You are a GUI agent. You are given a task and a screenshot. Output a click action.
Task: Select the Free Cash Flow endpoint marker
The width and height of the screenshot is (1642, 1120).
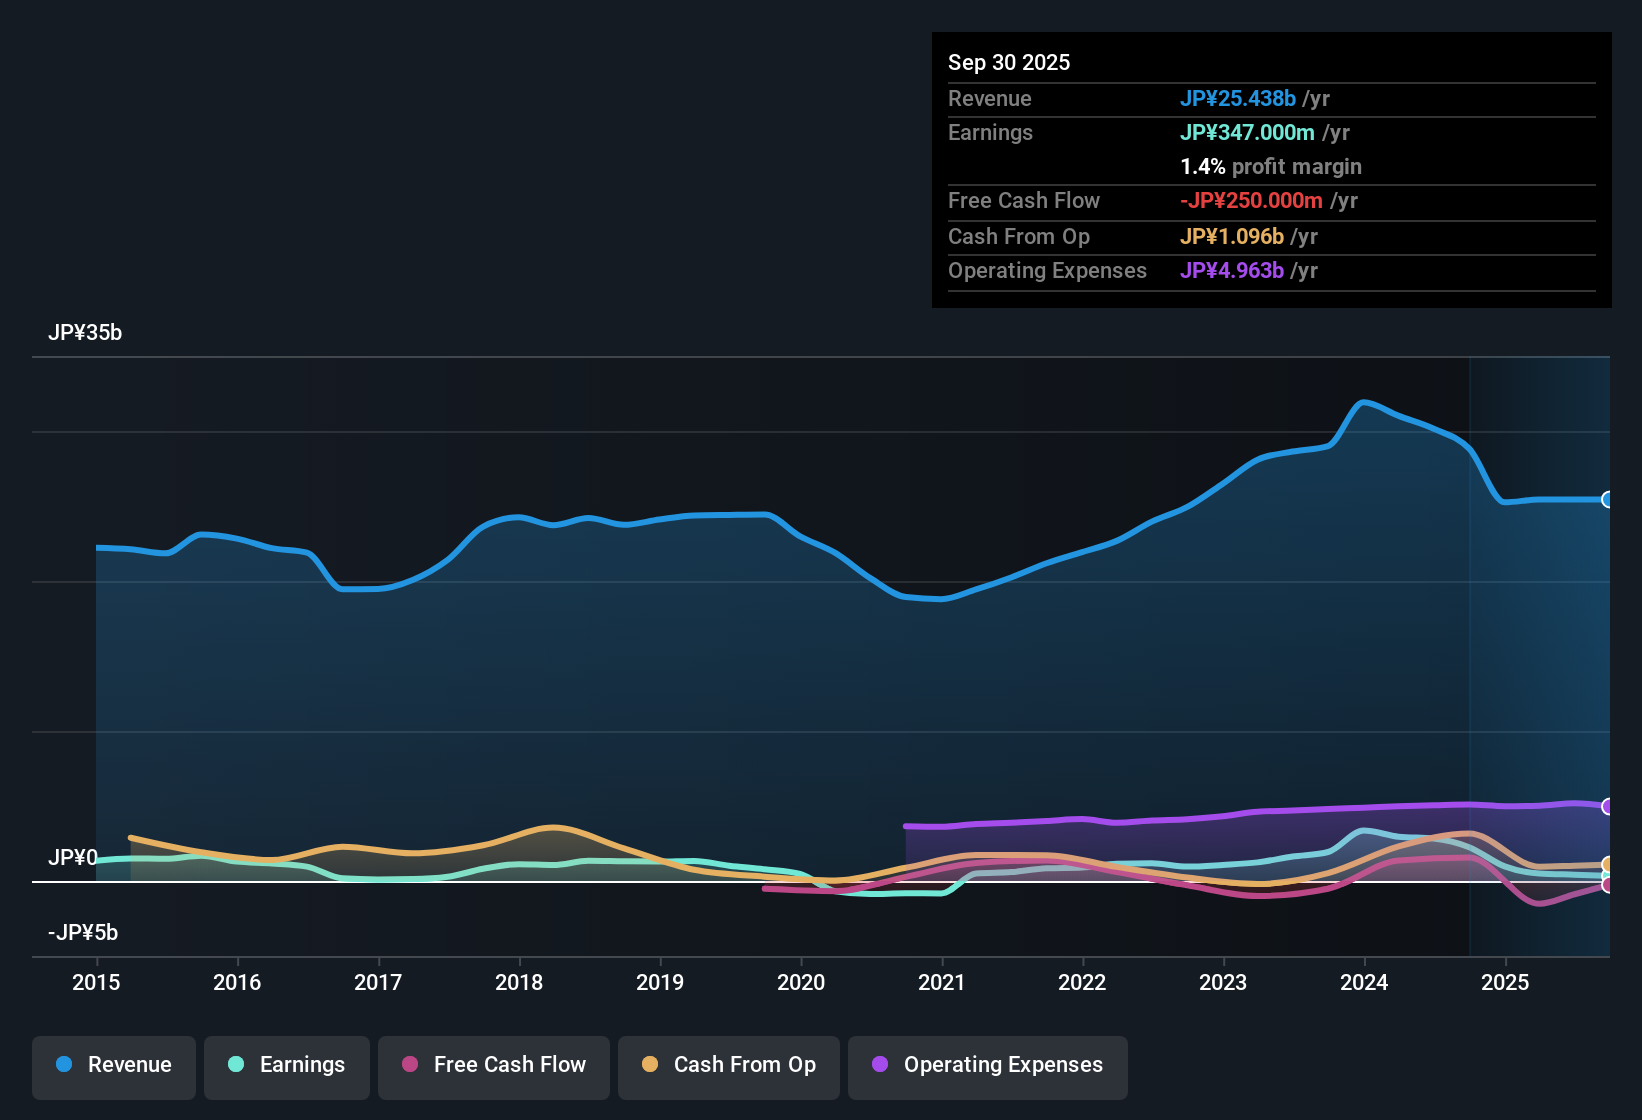pos(1608,885)
